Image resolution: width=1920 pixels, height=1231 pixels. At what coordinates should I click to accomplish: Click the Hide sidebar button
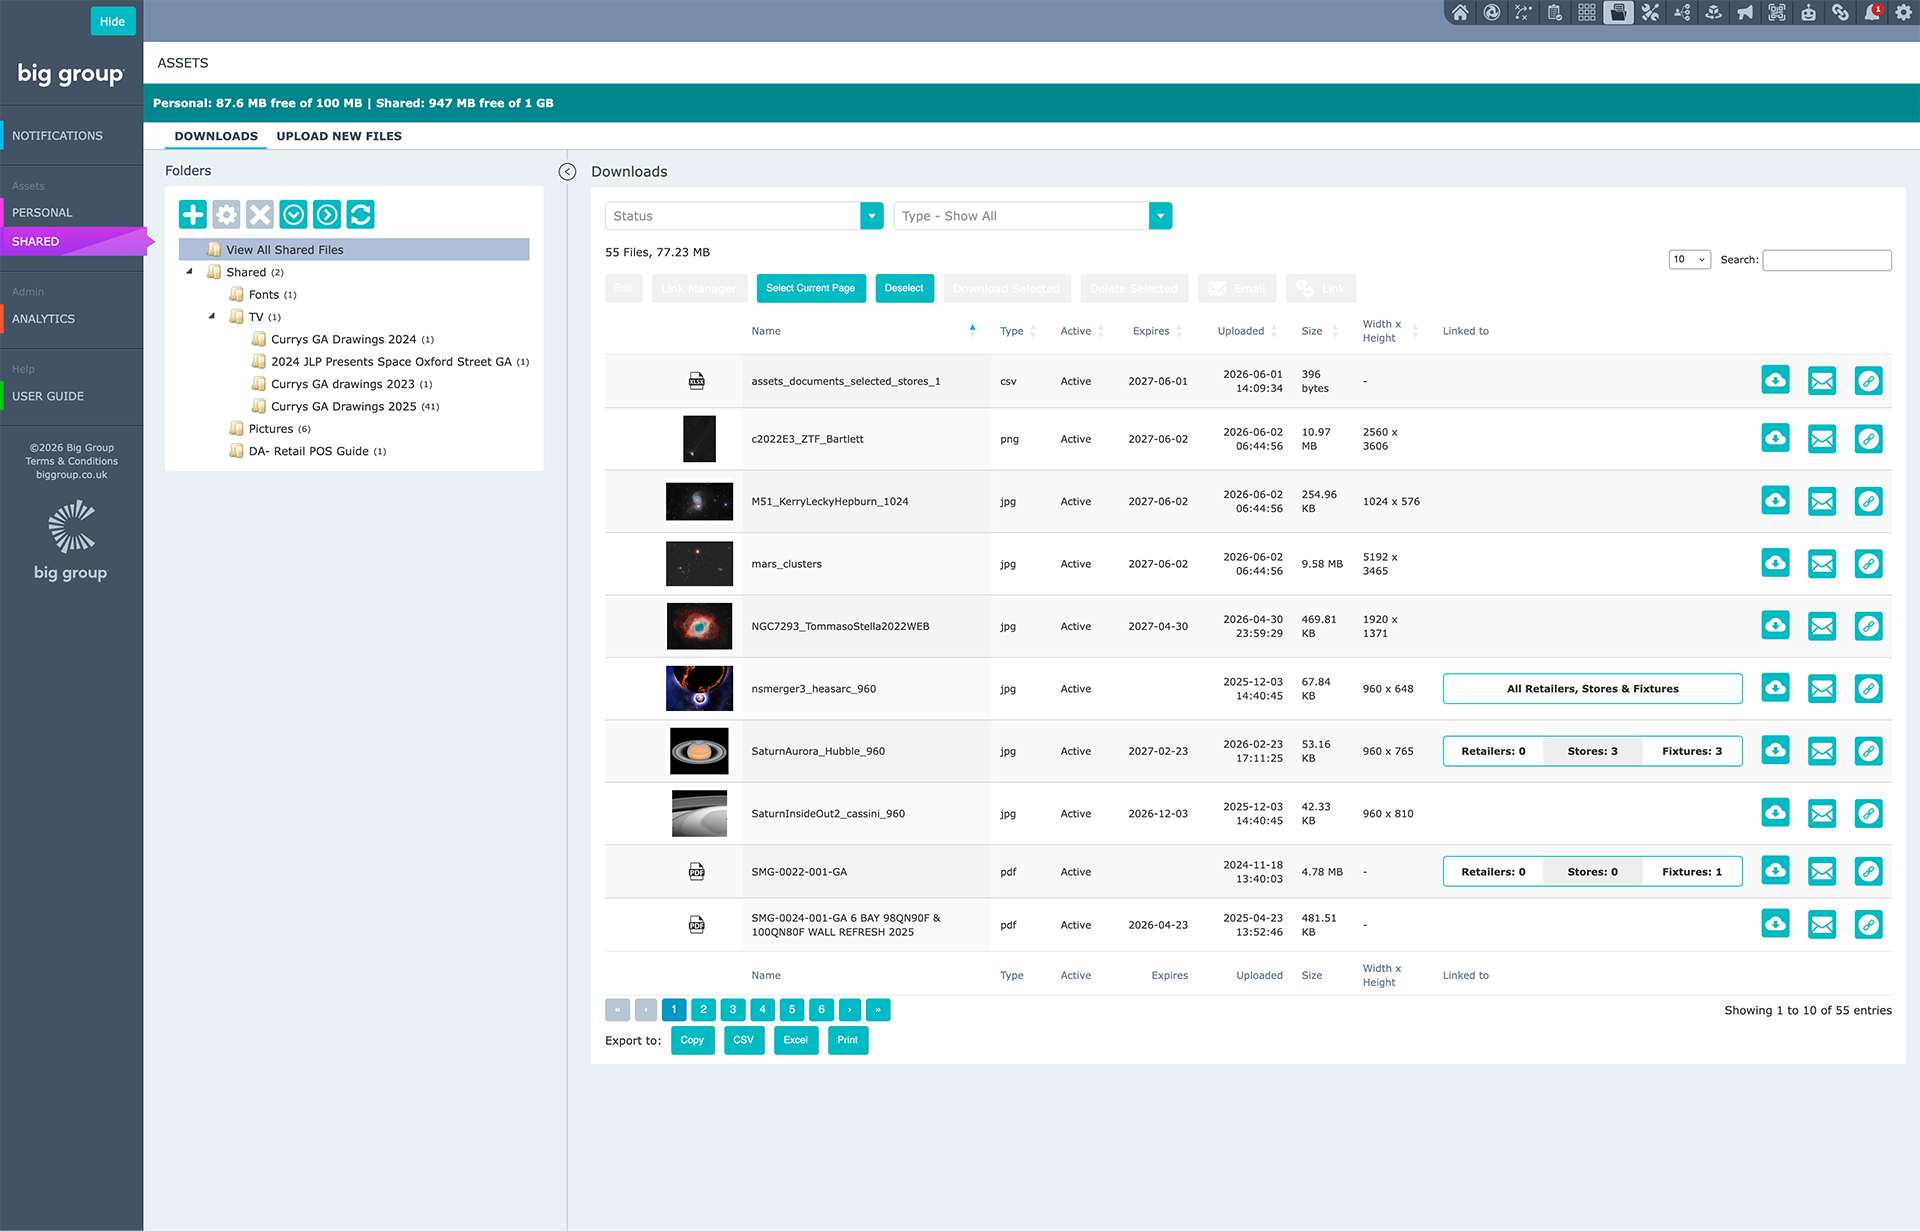(x=113, y=21)
